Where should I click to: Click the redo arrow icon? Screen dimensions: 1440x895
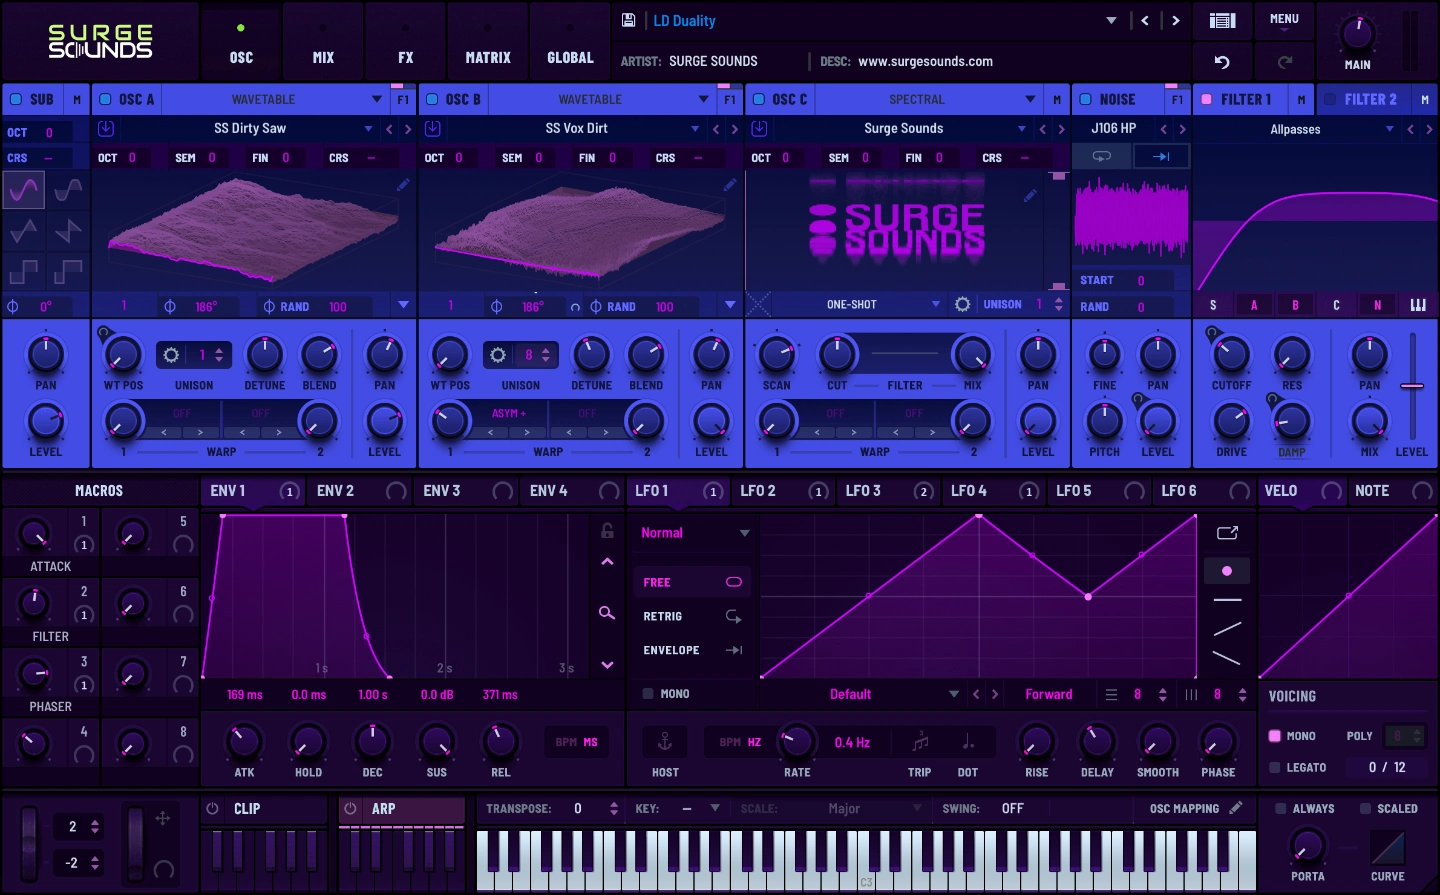click(1285, 62)
